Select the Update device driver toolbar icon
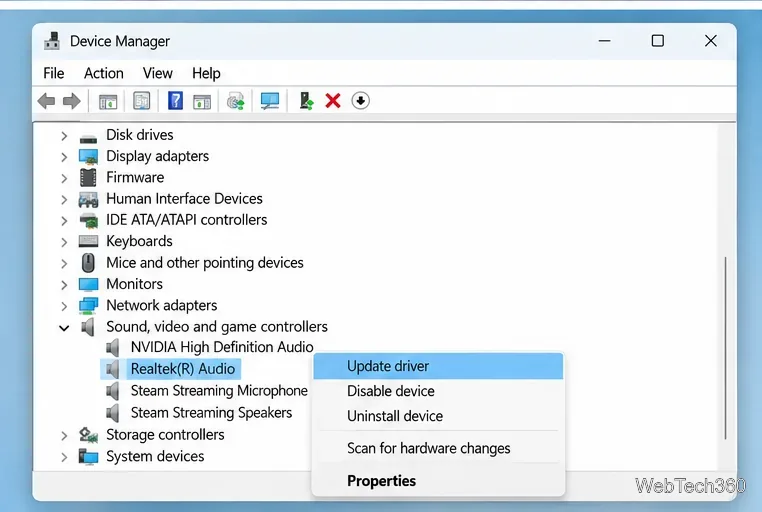Screen dimensions: 762x512 pyautogui.click(x=235, y=101)
